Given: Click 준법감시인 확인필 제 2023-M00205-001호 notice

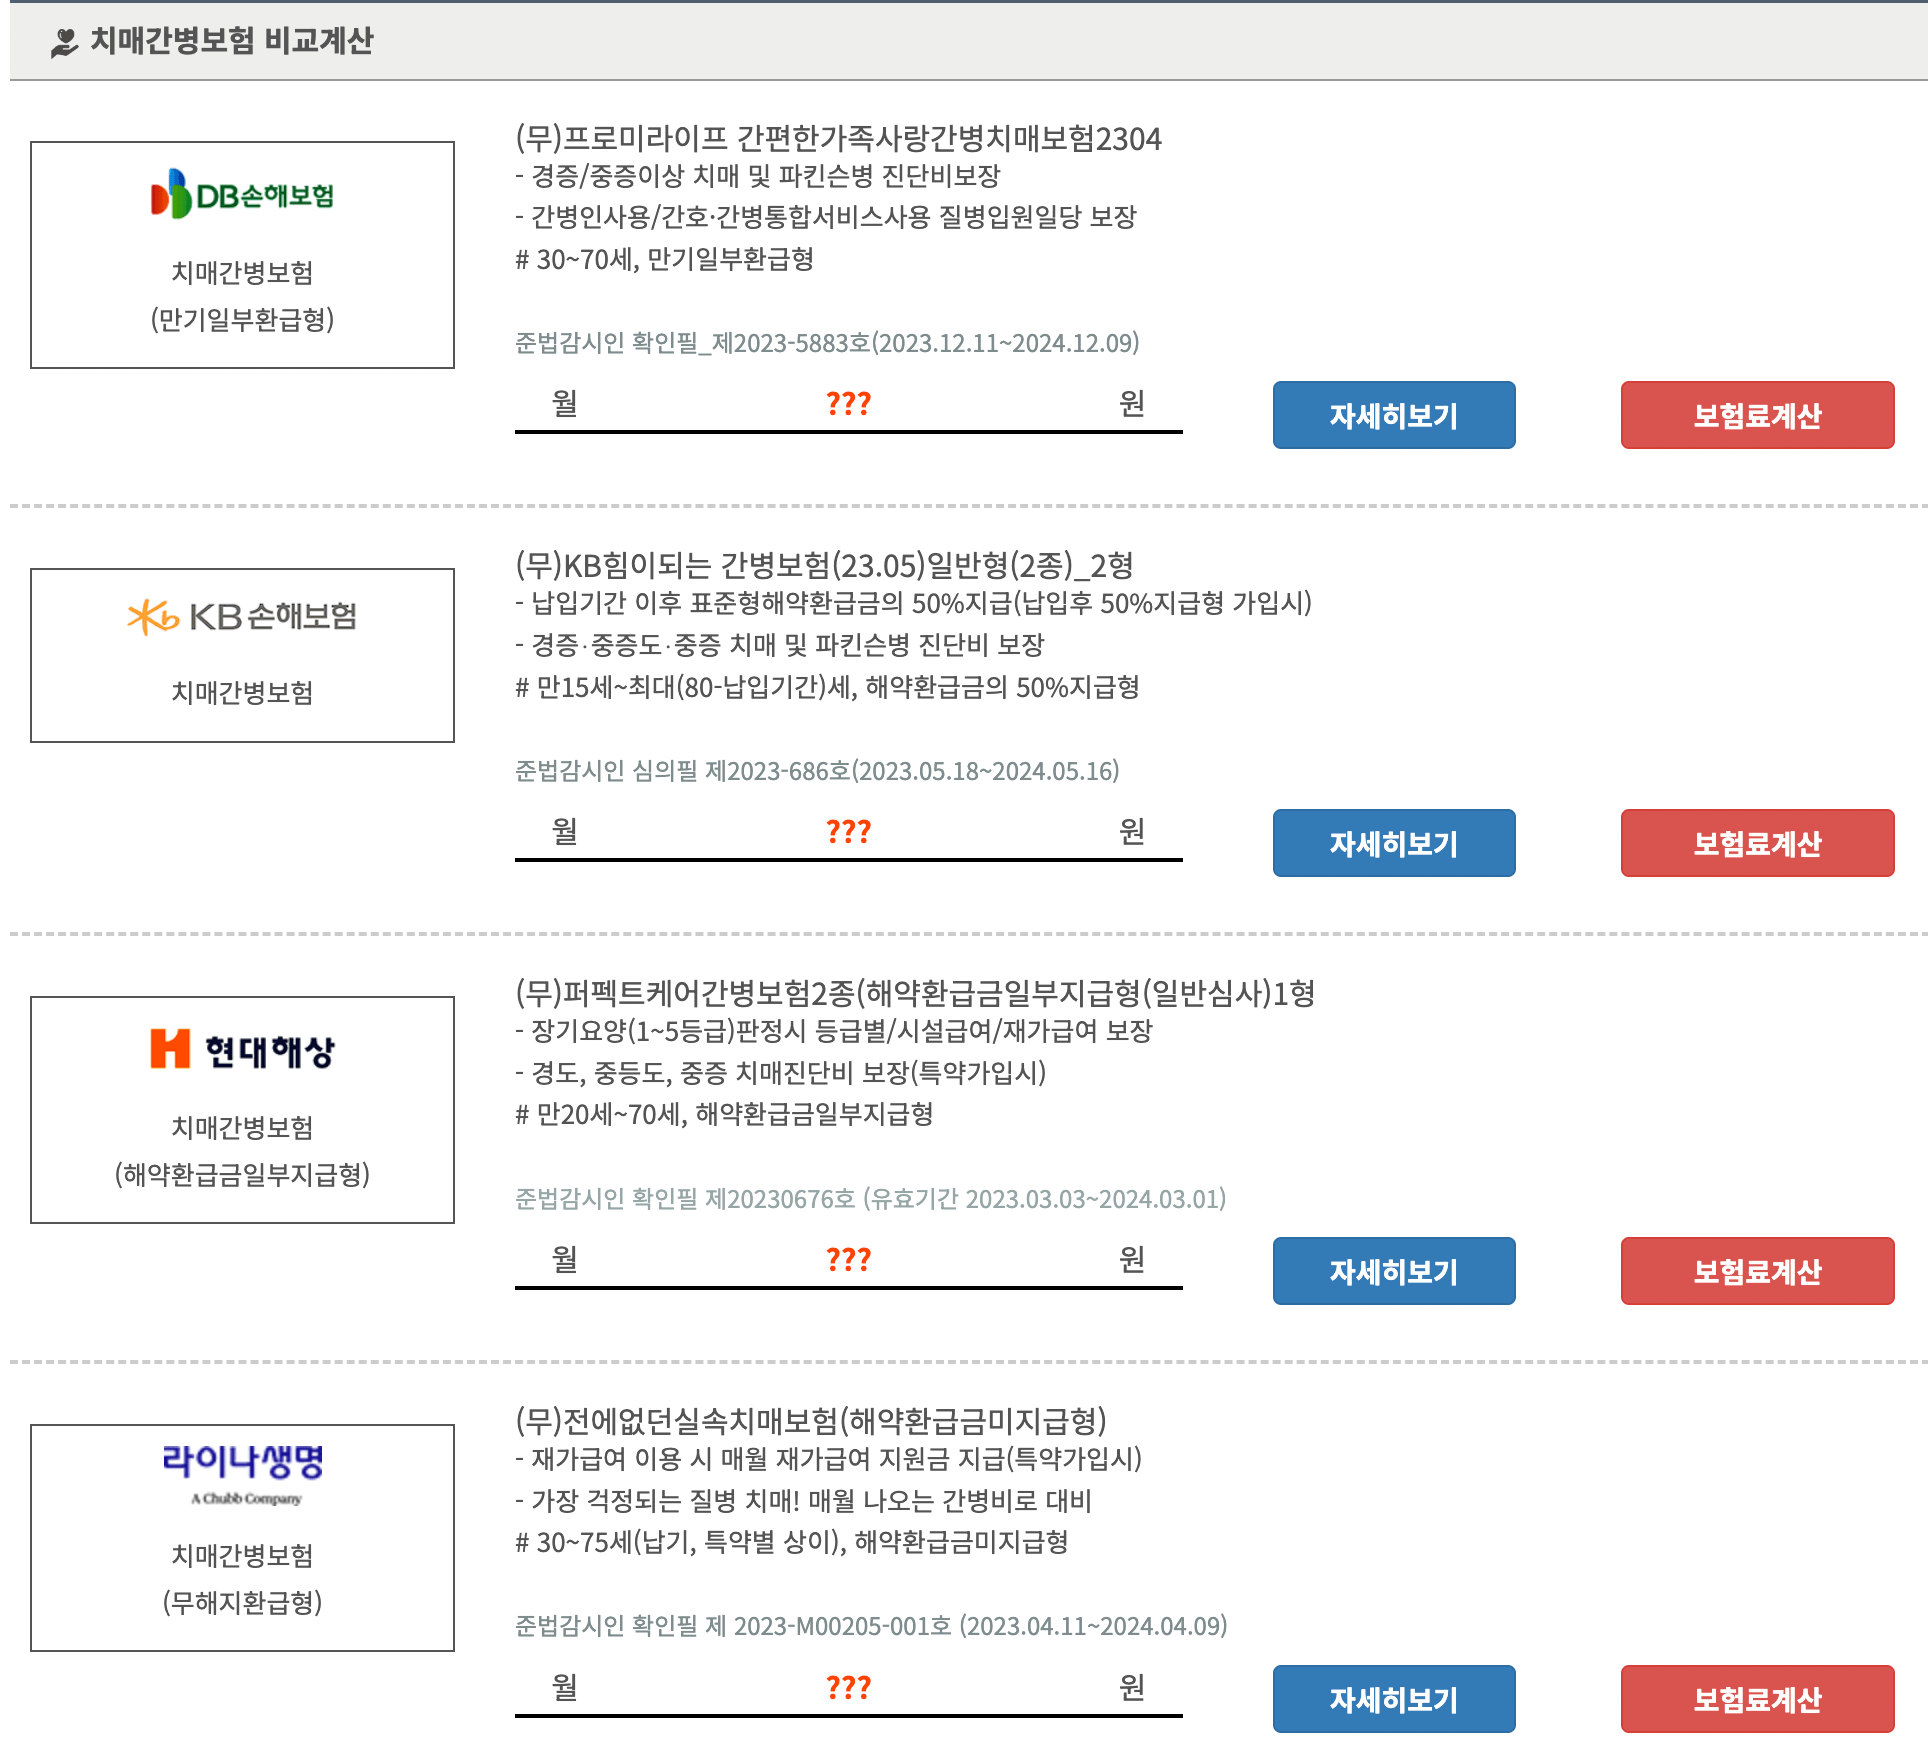Looking at the screenshot, I should (871, 1626).
